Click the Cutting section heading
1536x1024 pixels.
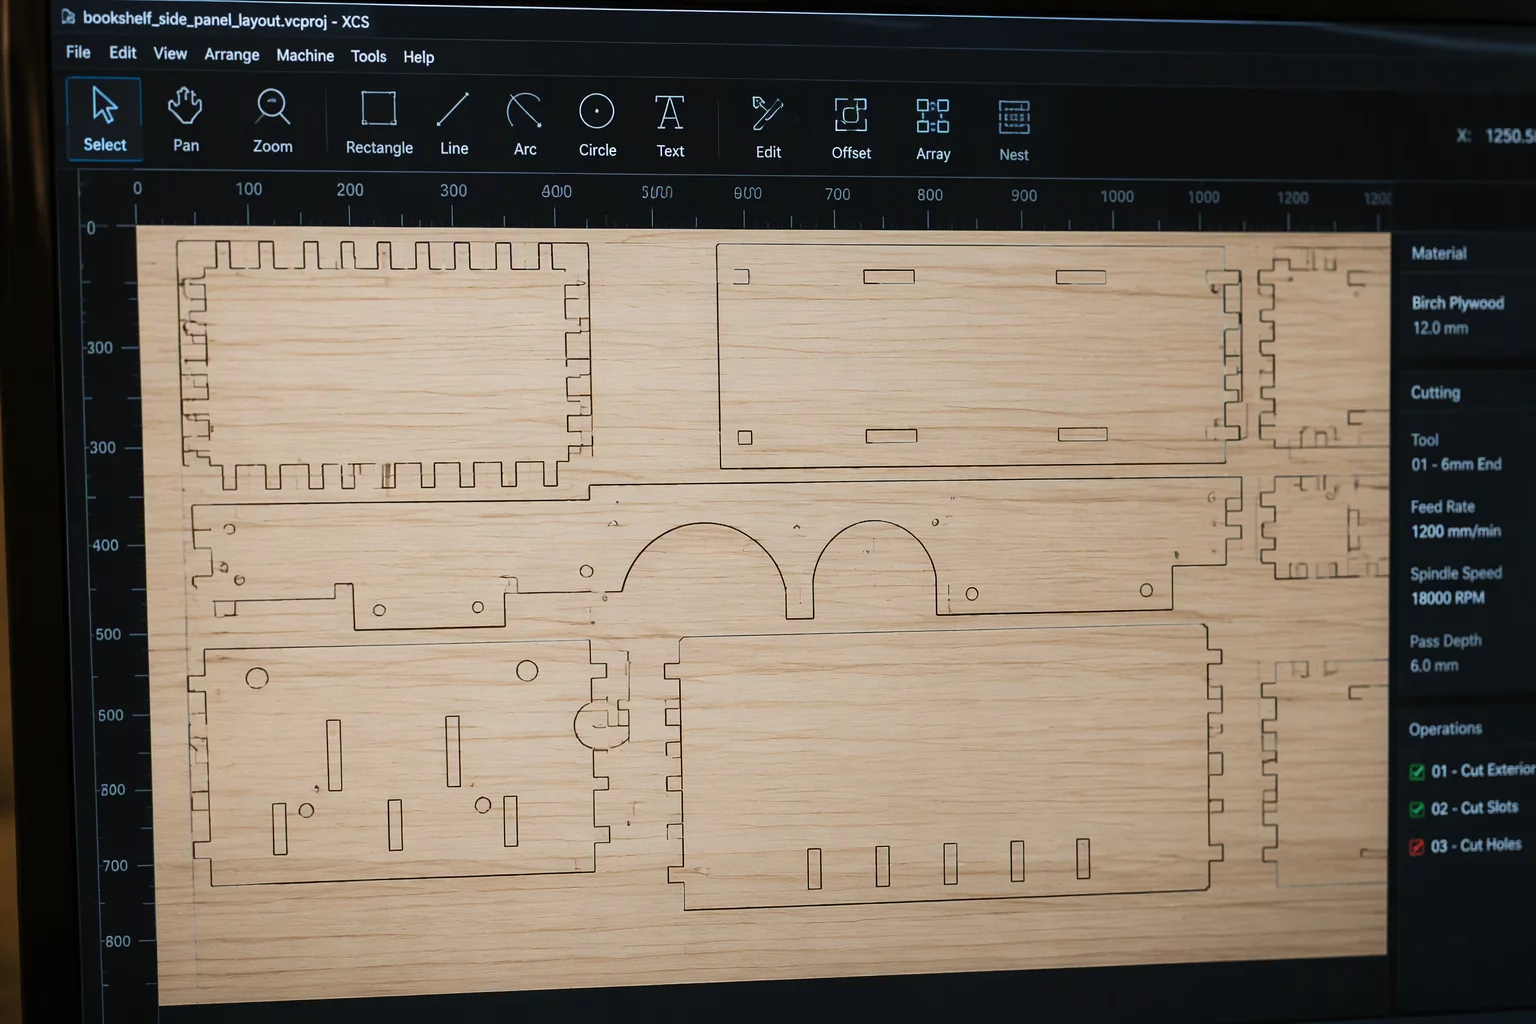pos(1435,393)
